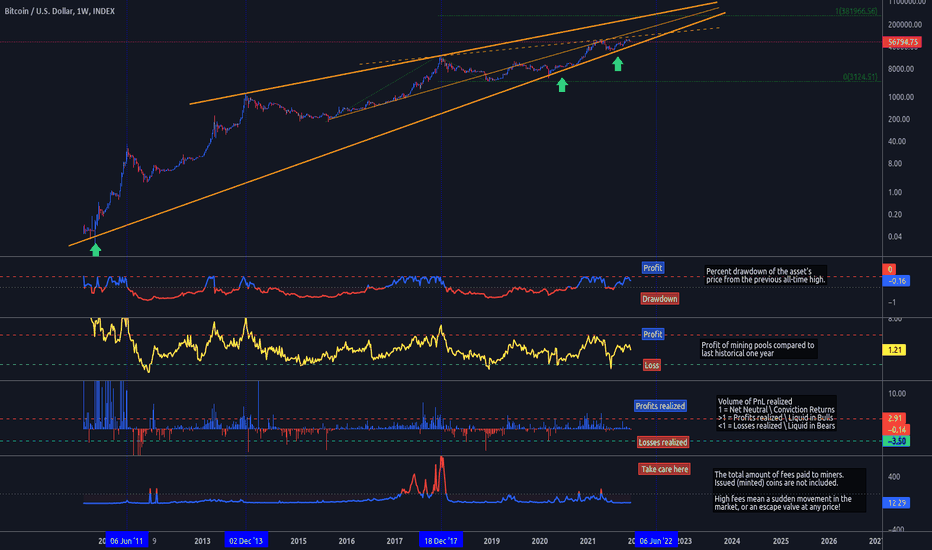Screen dimensions: 932x550
Task: Select the blue Profit label in drawdown pane
Action: pyautogui.click(x=652, y=268)
